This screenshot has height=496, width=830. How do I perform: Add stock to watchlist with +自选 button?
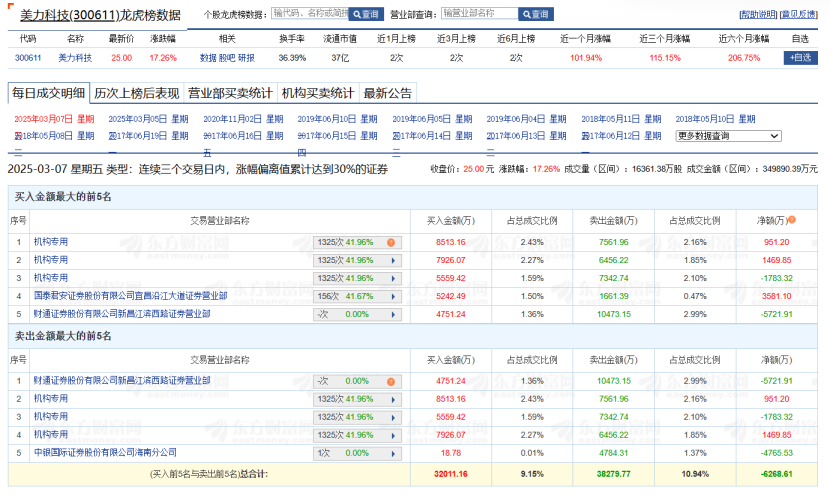tap(801, 58)
